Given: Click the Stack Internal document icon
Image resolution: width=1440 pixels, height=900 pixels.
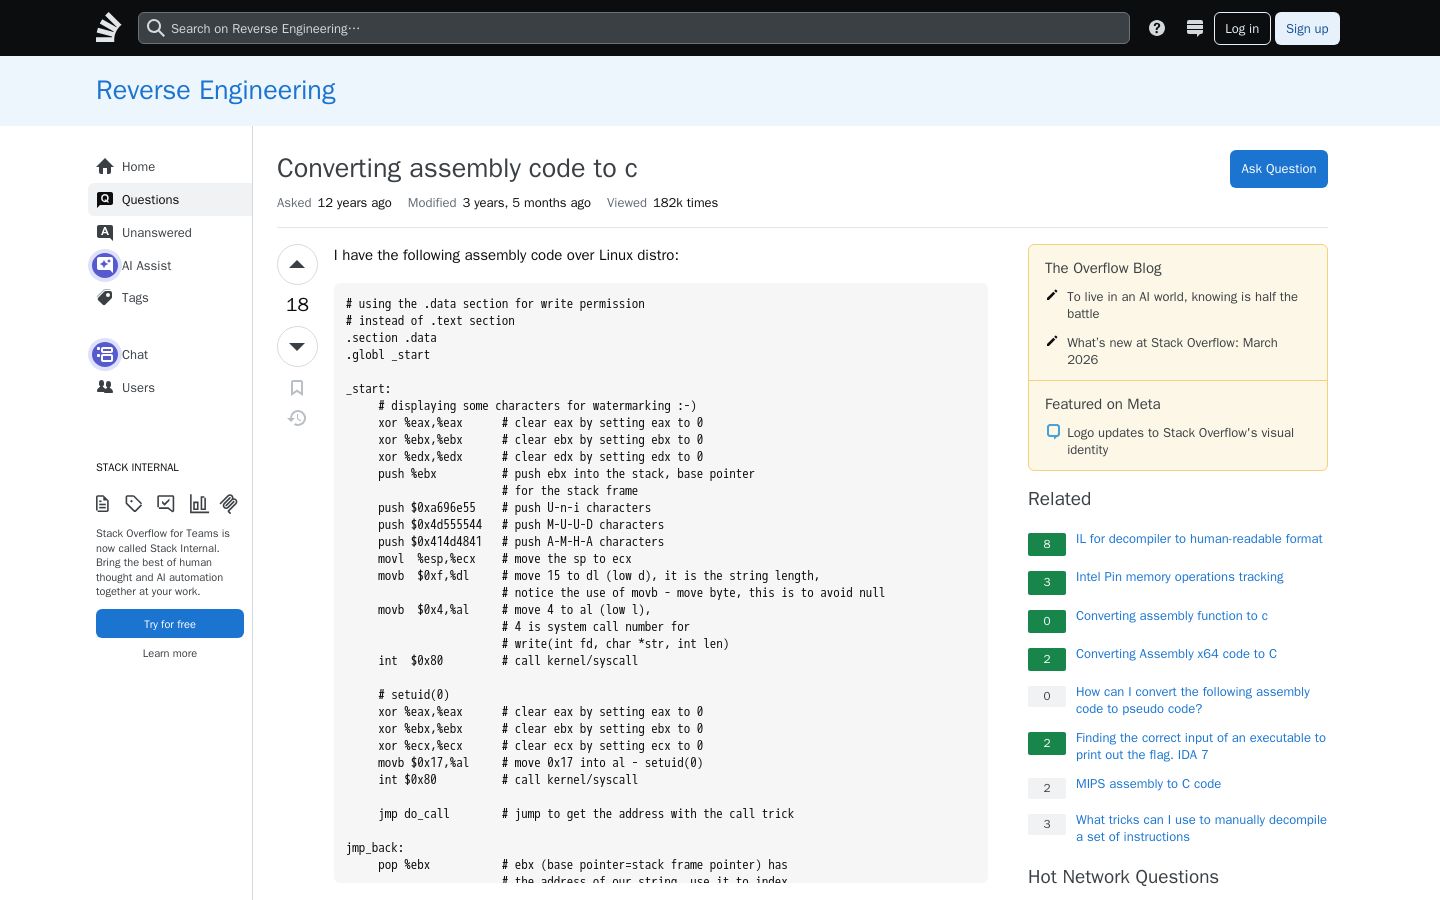Looking at the screenshot, I should 102,504.
